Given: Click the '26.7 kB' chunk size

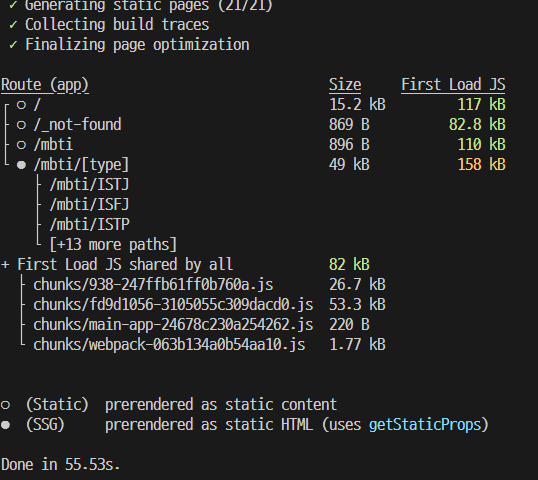Looking at the screenshot, I should [357, 285].
